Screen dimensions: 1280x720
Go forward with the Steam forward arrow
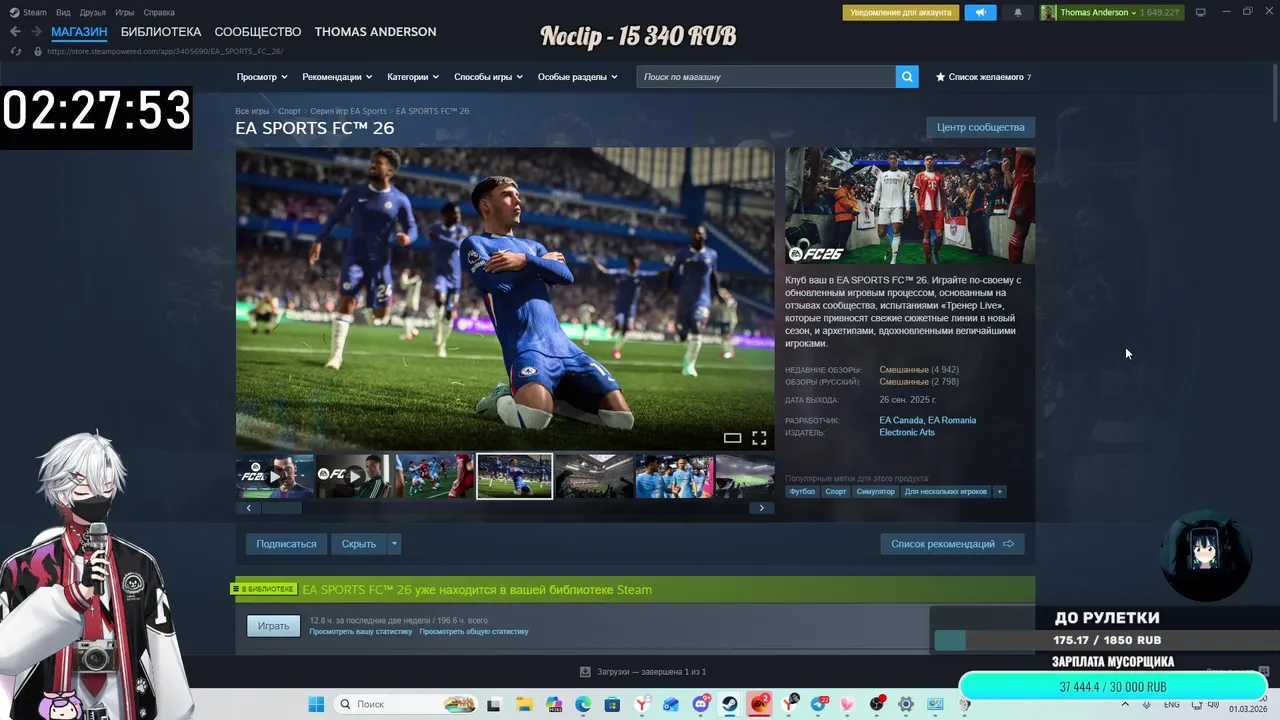pyautogui.click(x=36, y=32)
